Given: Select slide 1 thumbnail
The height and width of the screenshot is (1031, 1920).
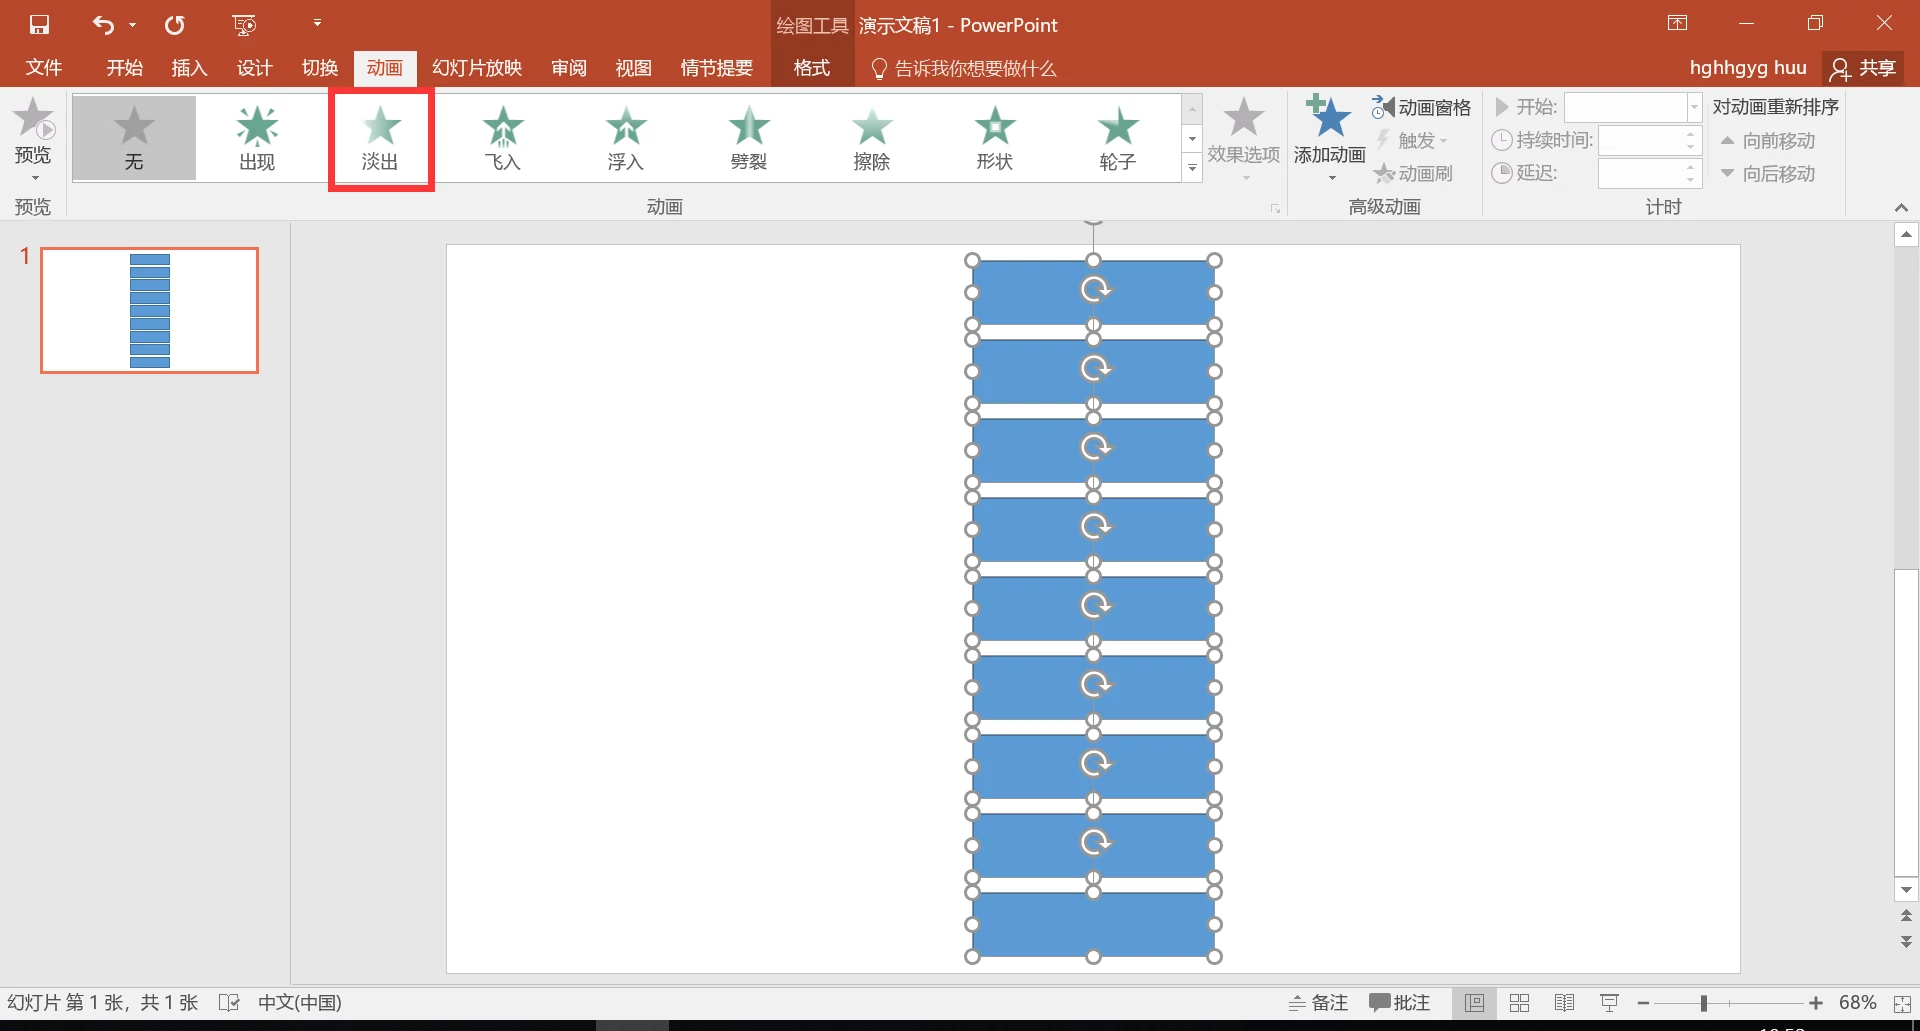Looking at the screenshot, I should pos(150,310).
